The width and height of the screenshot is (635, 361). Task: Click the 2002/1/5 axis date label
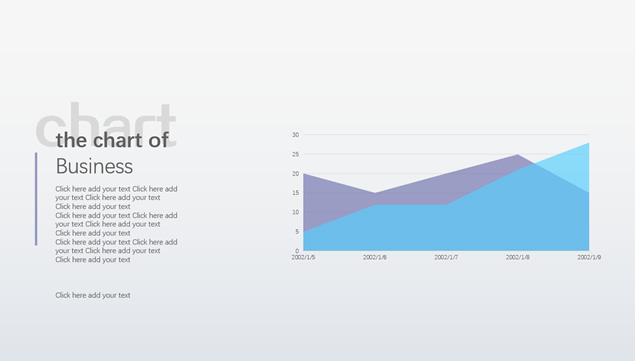(x=303, y=257)
